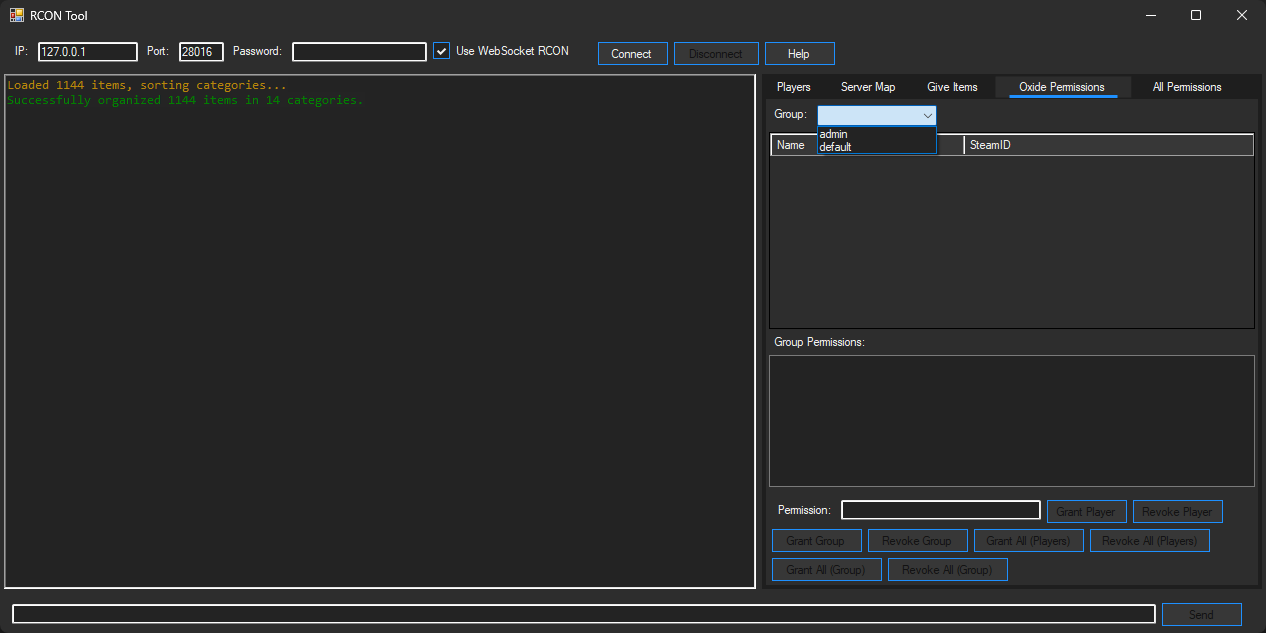Toggle the Use WebSocket RCON checkbox
Image resolution: width=1266 pixels, height=633 pixels.
pos(441,50)
